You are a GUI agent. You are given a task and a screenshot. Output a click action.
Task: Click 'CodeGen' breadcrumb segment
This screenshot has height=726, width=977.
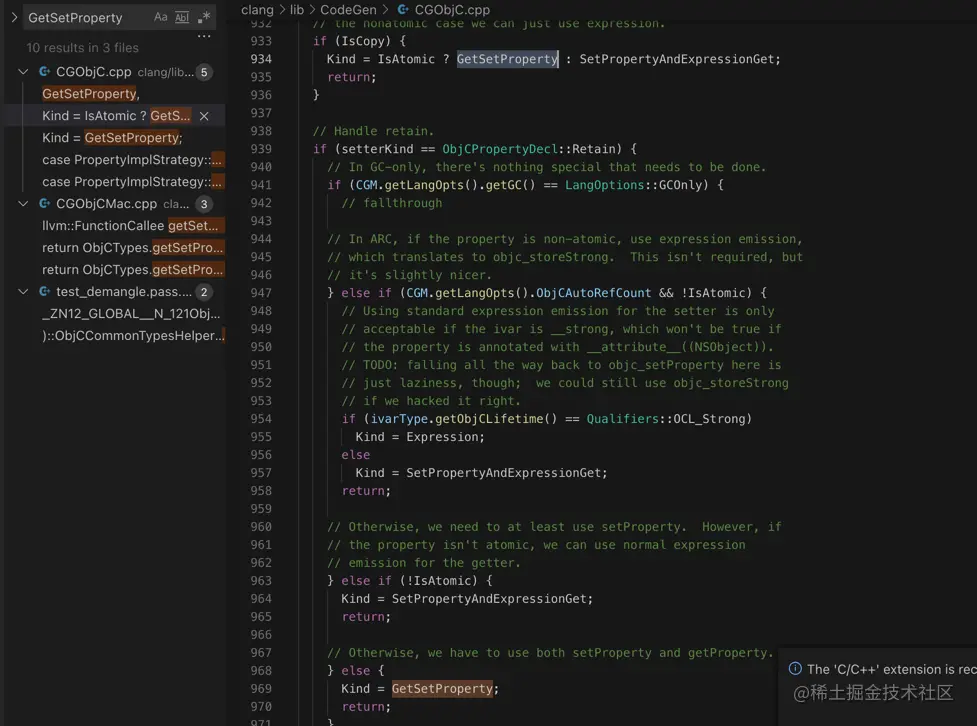pos(348,10)
